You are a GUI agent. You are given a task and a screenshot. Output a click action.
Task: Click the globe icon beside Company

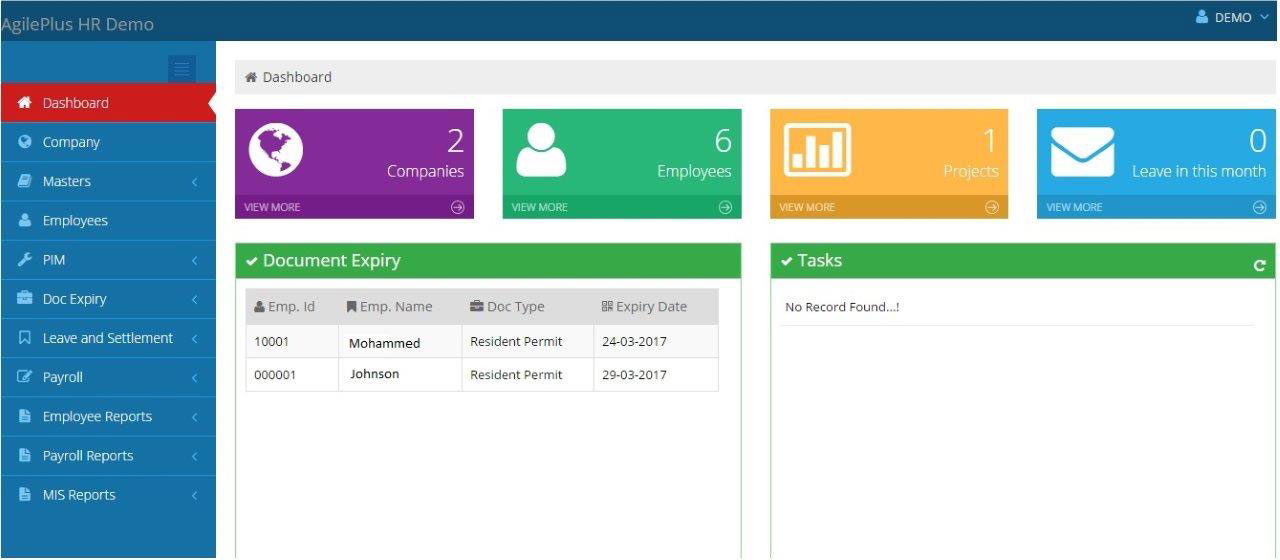25,142
